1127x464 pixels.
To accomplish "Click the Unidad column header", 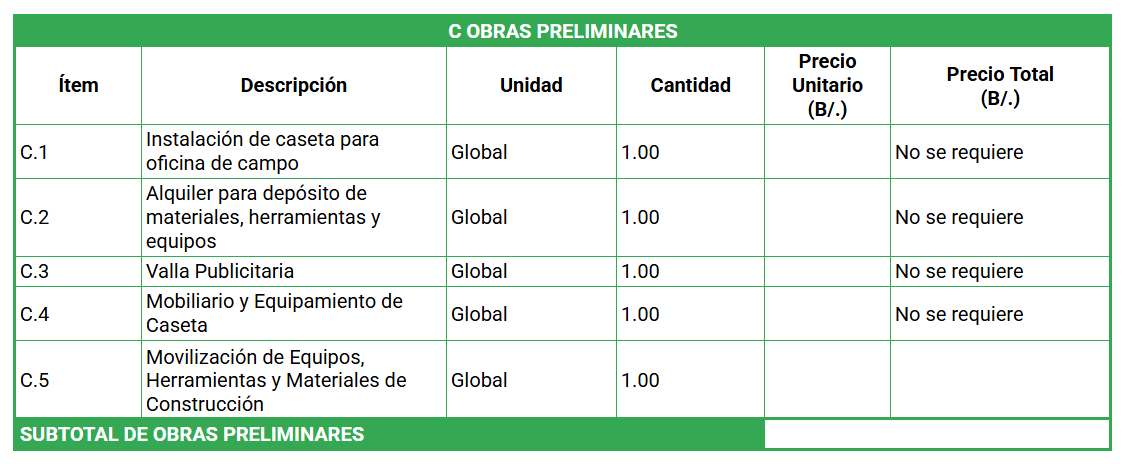I will [531, 85].
